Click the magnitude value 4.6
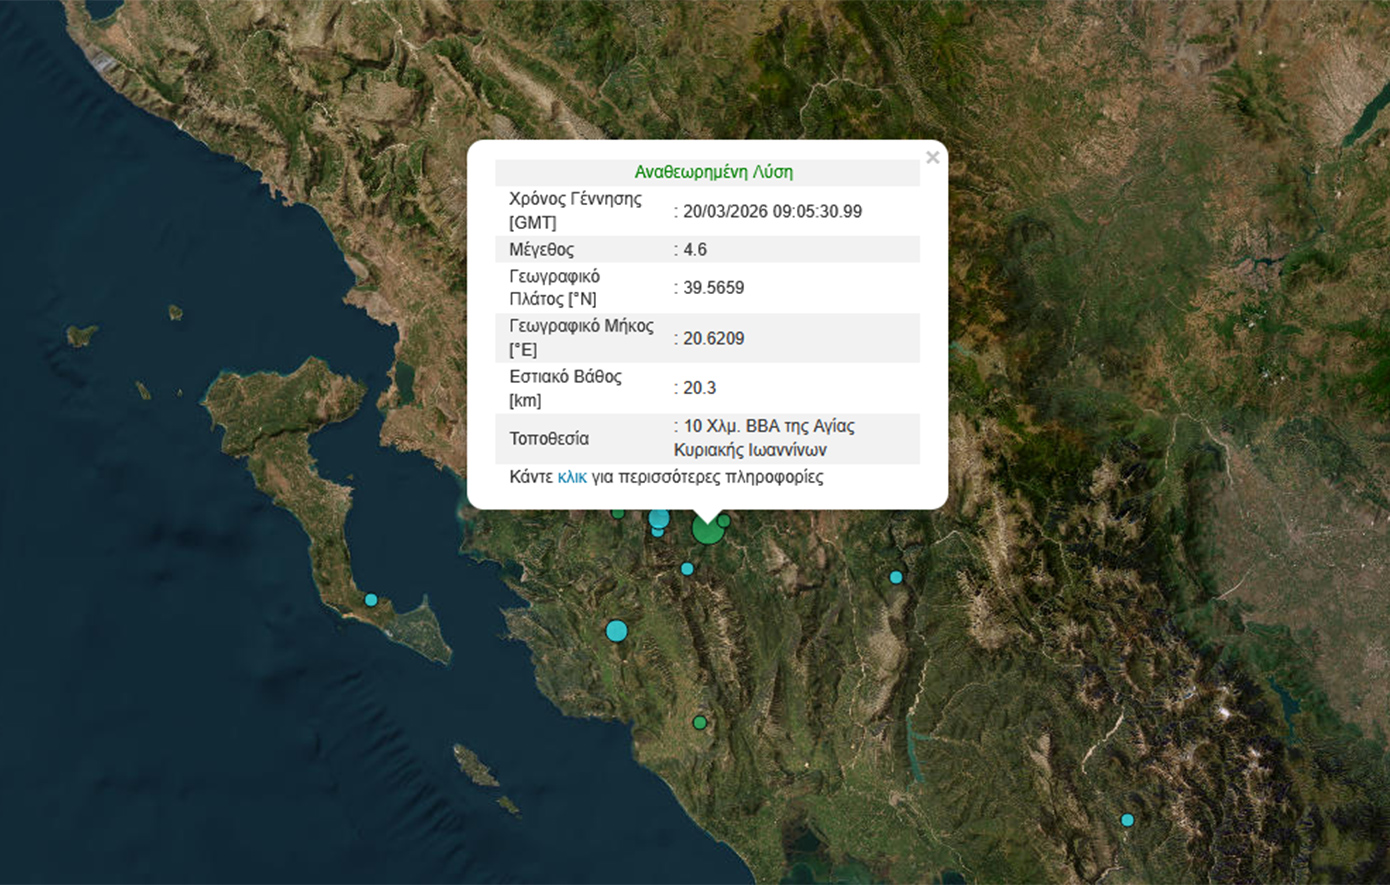This screenshot has width=1390, height=885. tap(695, 249)
